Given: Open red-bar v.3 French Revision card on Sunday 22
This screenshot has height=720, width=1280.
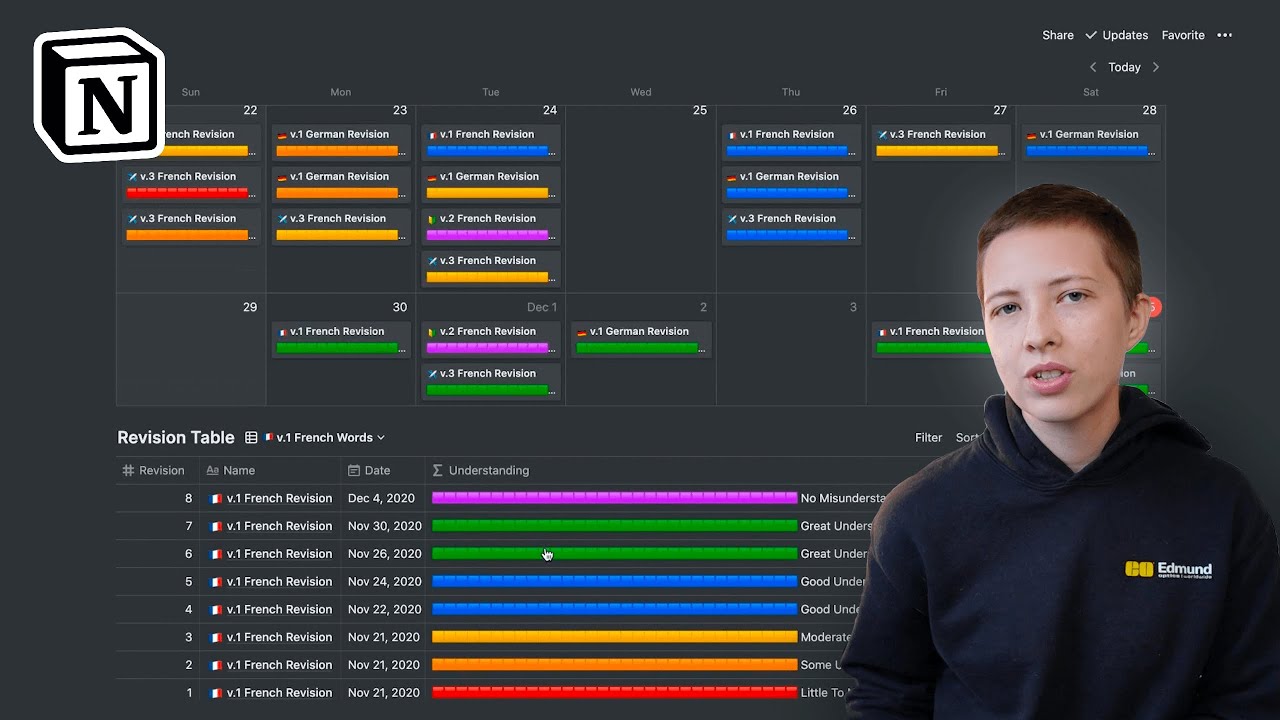Looking at the screenshot, I should 191,185.
